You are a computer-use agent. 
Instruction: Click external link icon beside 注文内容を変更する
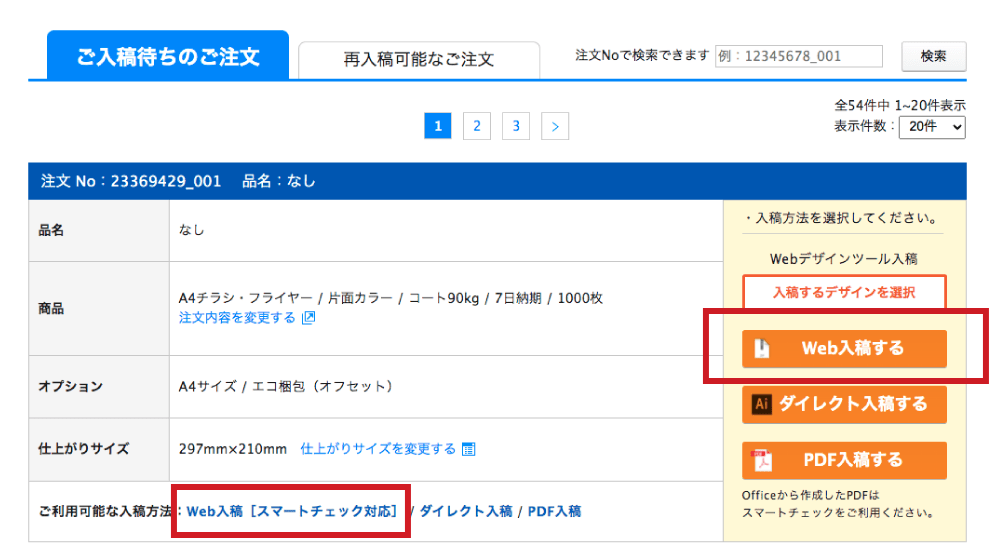(309, 318)
